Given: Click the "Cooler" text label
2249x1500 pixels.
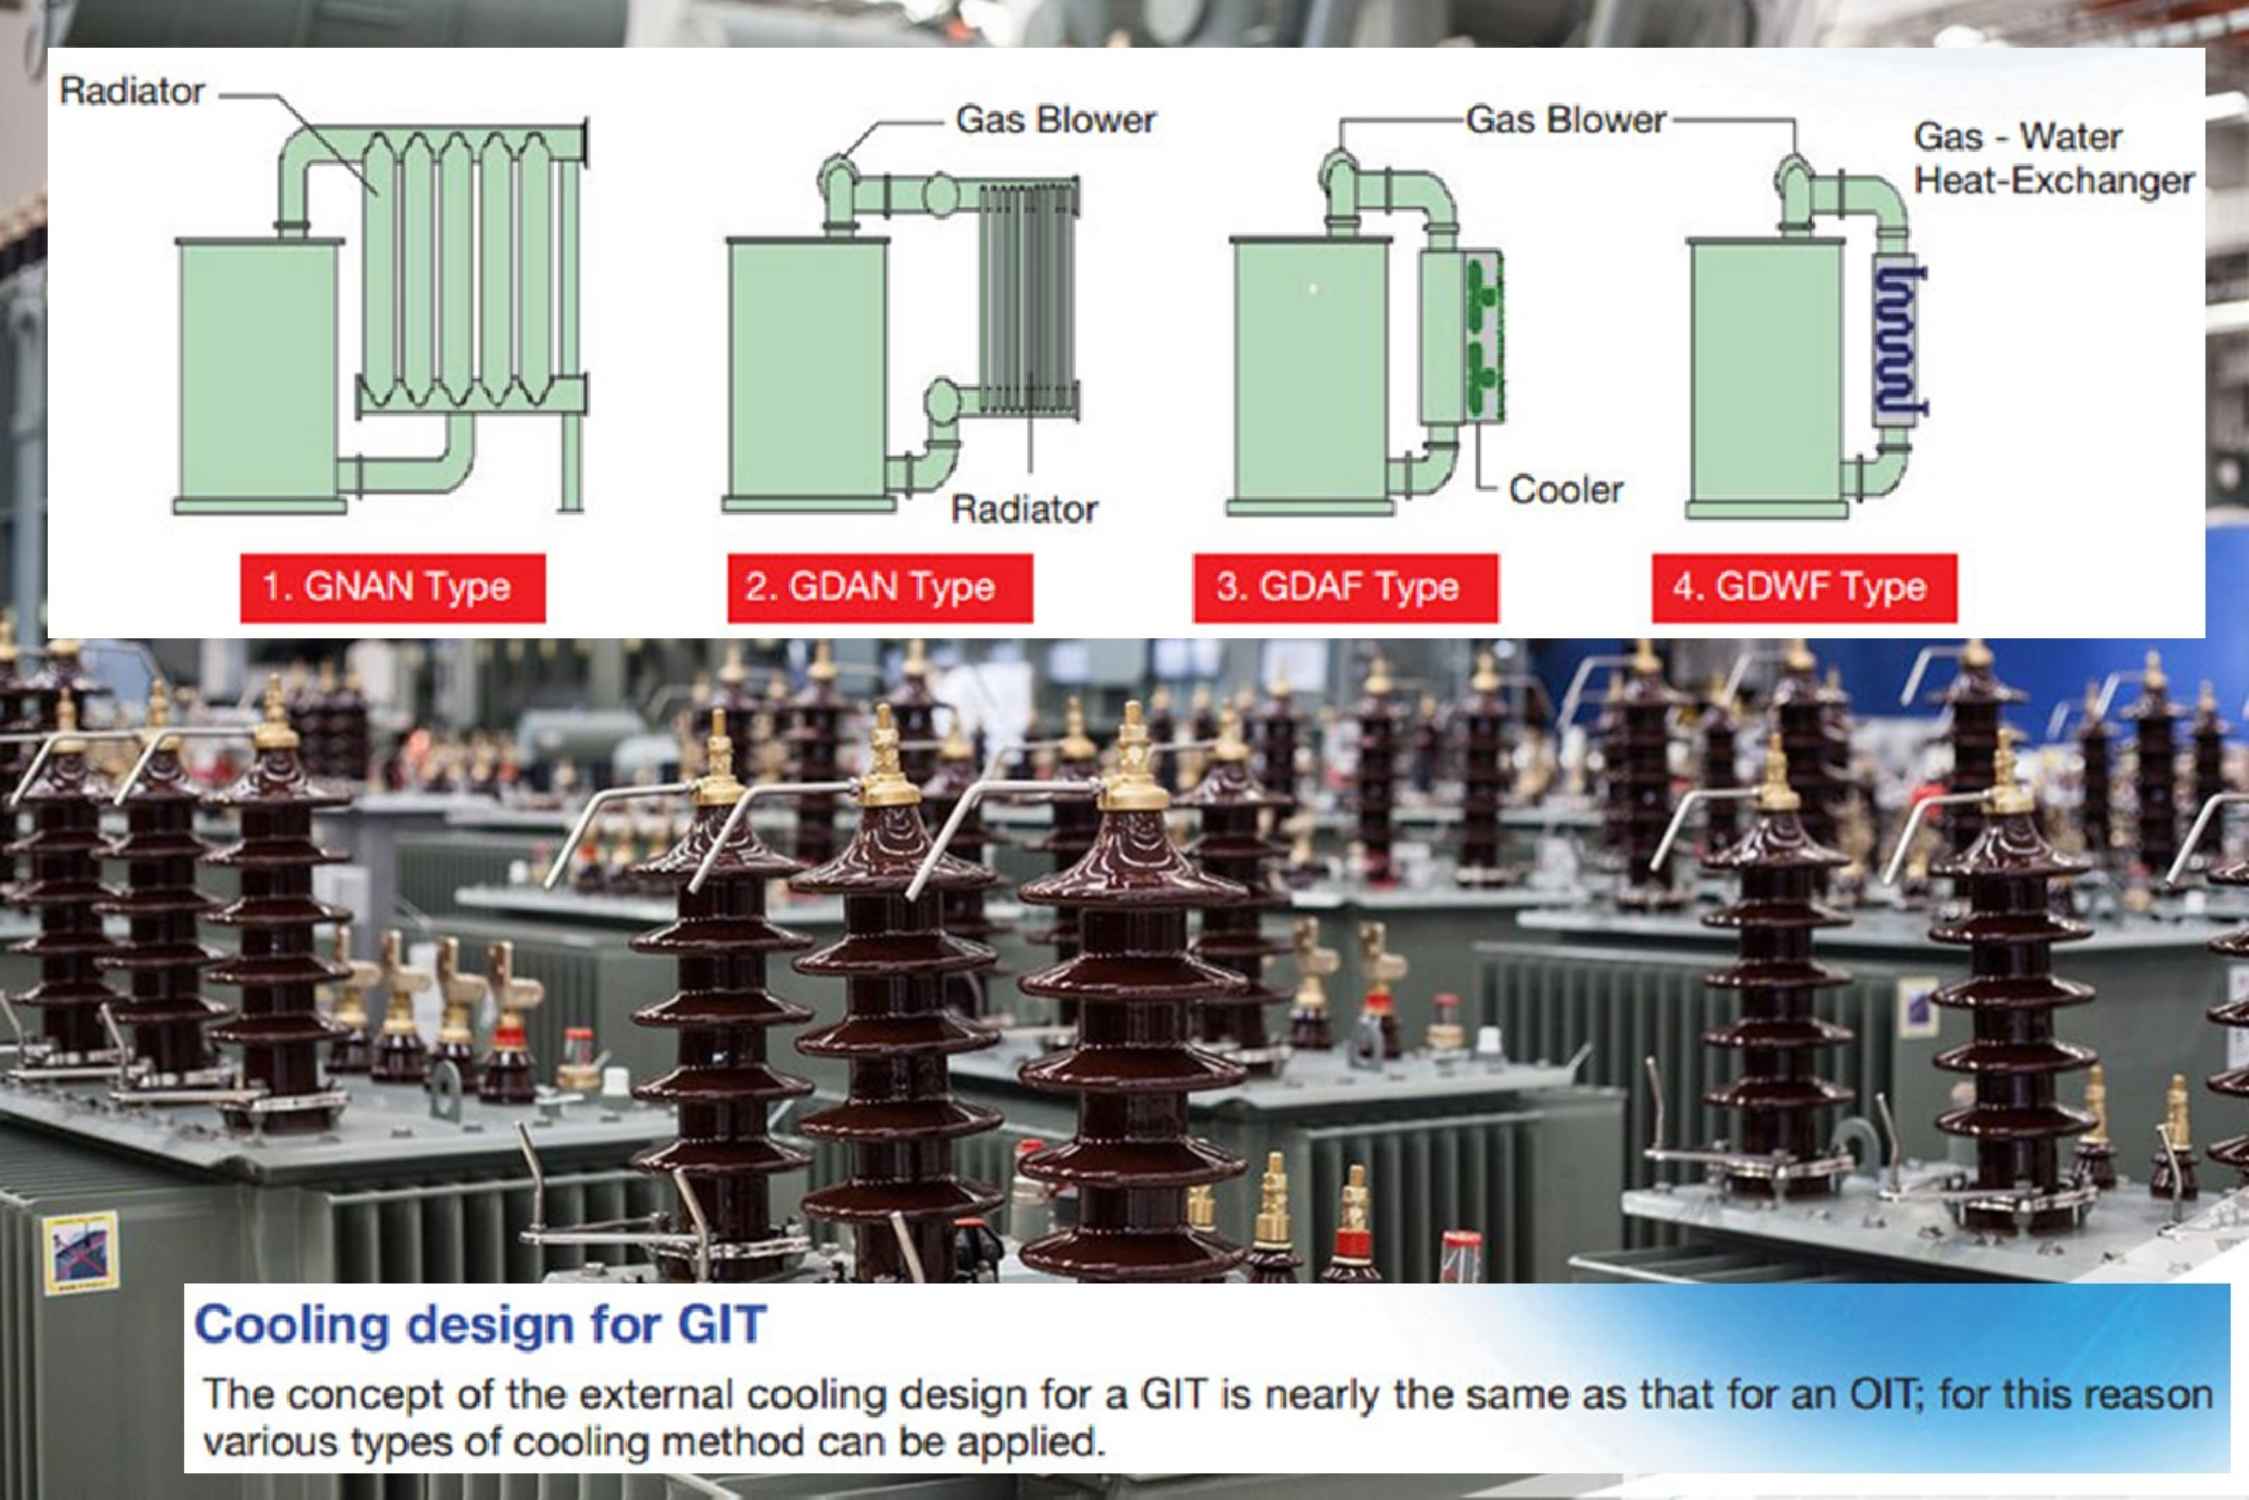Looking at the screenshot, I should pyautogui.click(x=1565, y=490).
